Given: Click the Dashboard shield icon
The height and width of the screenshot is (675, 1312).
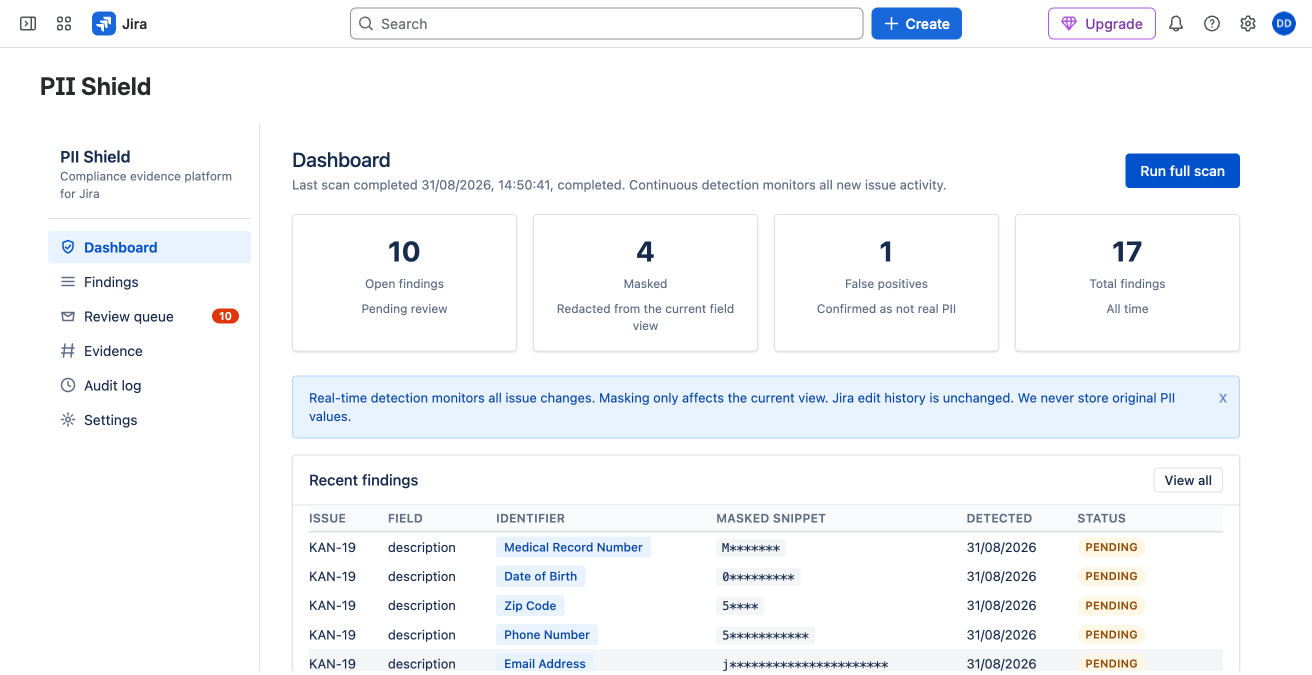Looking at the screenshot, I should 68,247.
